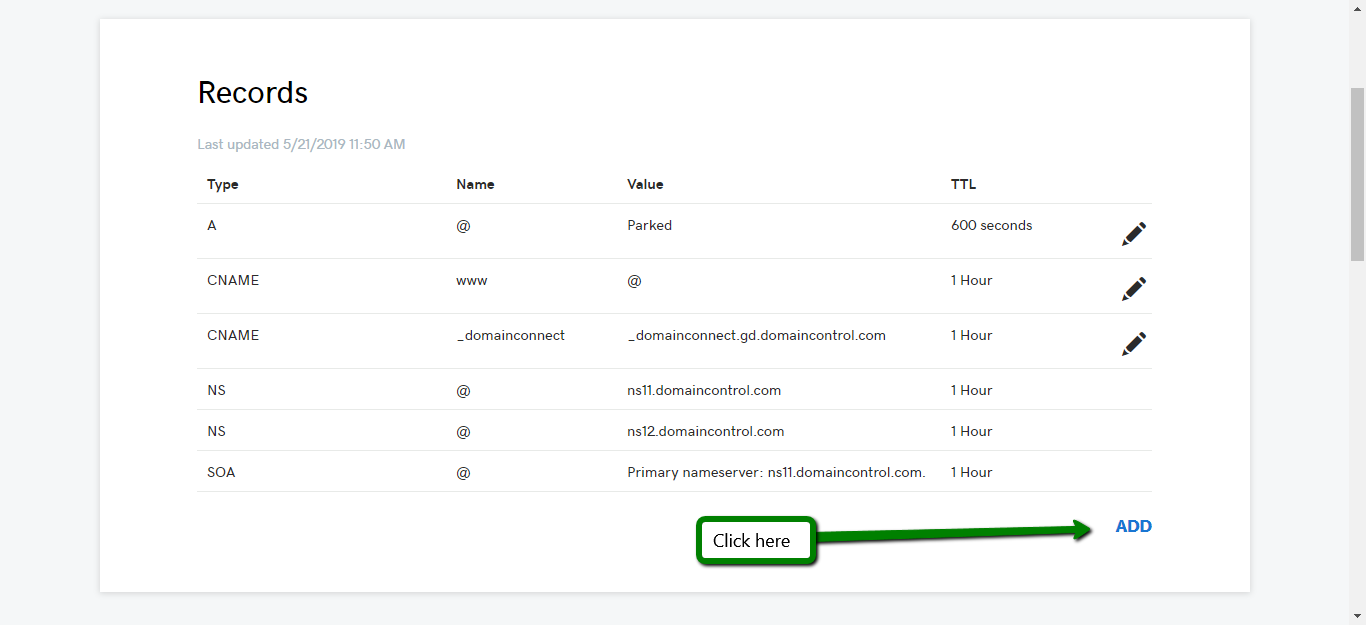Click the Value column header
Viewport: 1366px width, 625px height.
pos(645,184)
